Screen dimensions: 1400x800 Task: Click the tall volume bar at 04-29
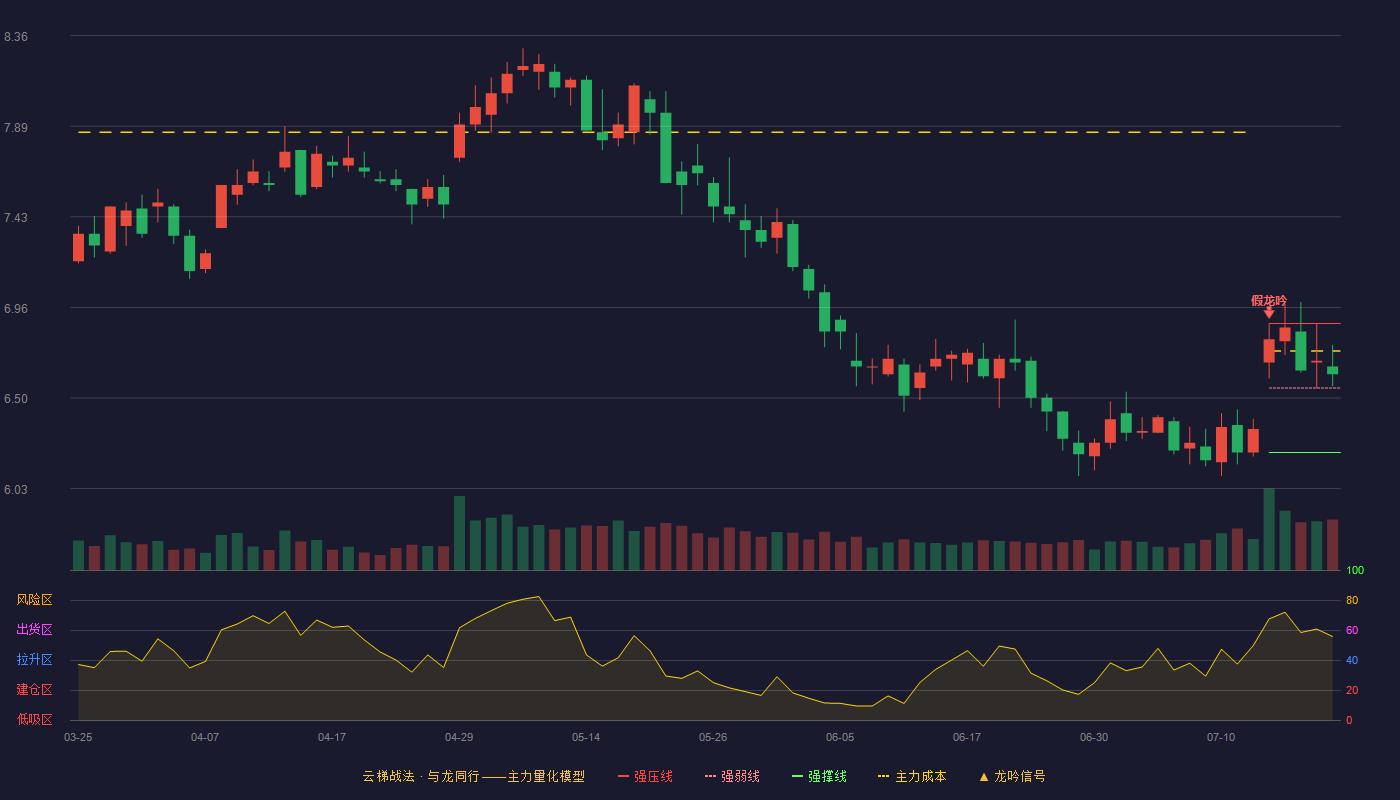tap(459, 533)
